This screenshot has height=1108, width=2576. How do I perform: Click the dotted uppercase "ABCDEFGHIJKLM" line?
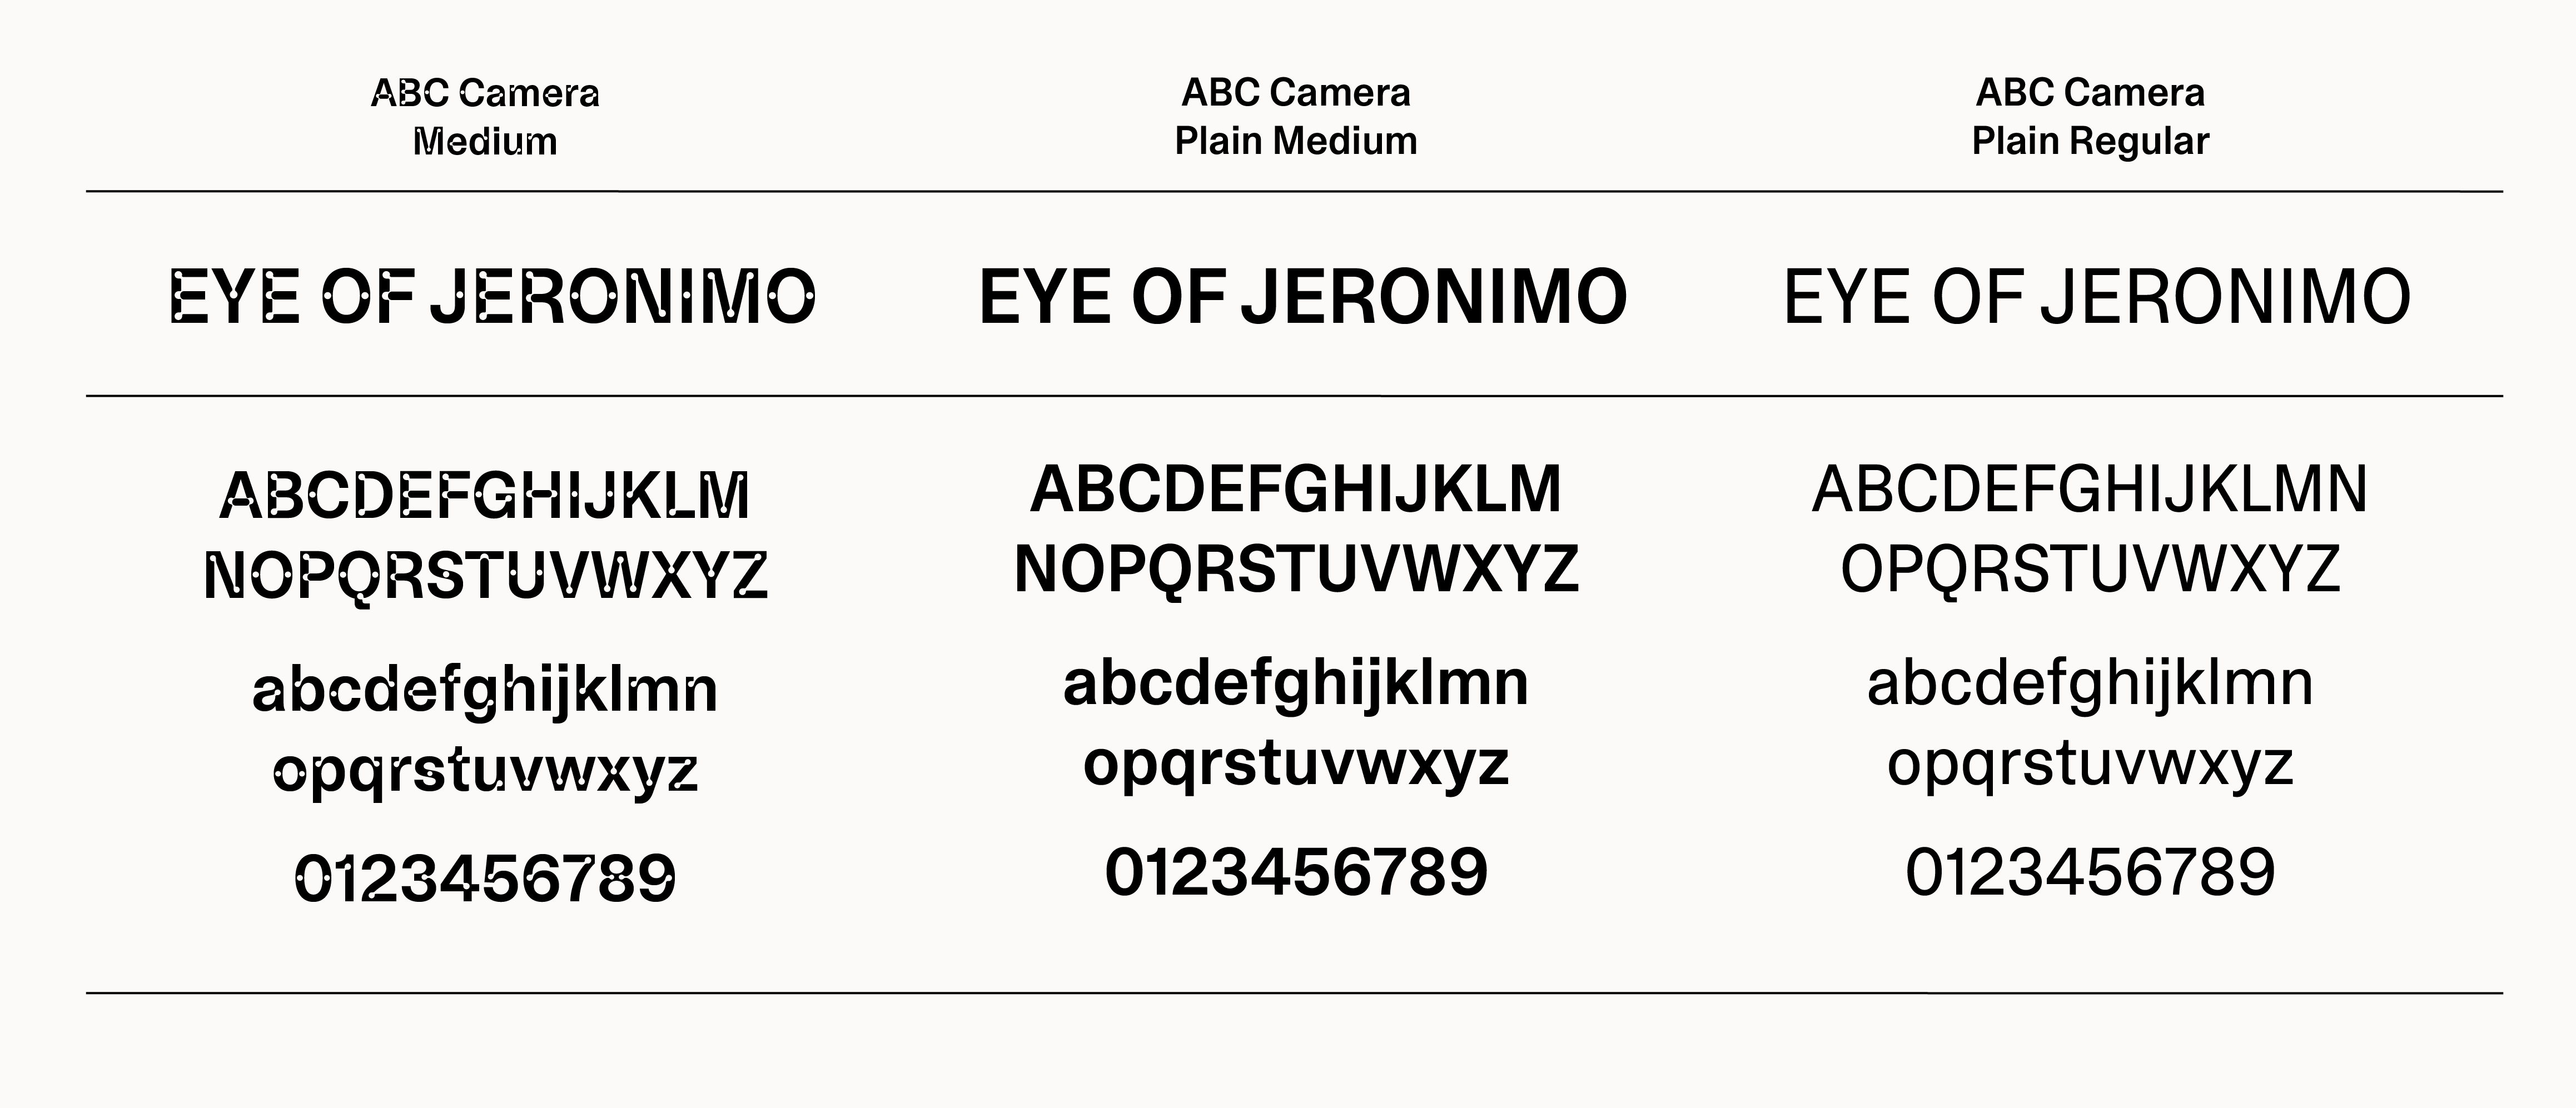pyautogui.click(x=485, y=496)
